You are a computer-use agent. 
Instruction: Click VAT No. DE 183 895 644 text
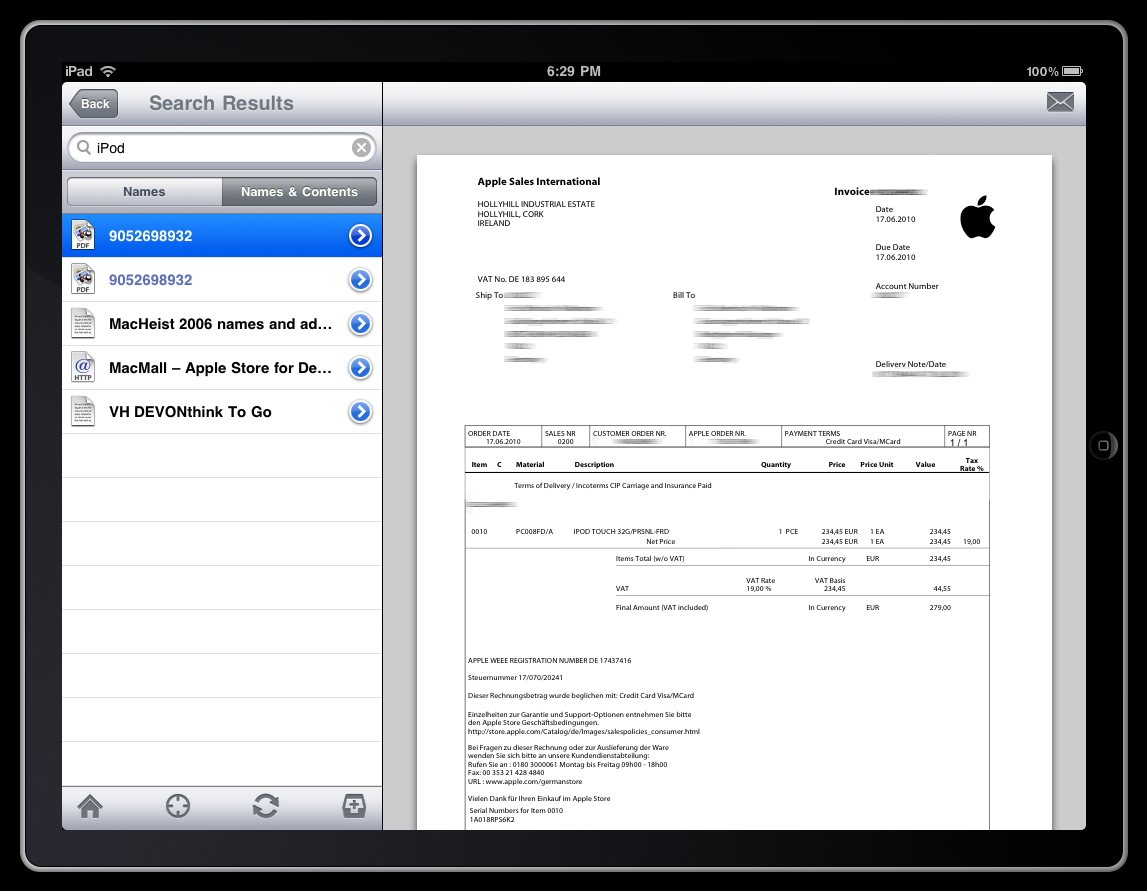[x=521, y=279]
